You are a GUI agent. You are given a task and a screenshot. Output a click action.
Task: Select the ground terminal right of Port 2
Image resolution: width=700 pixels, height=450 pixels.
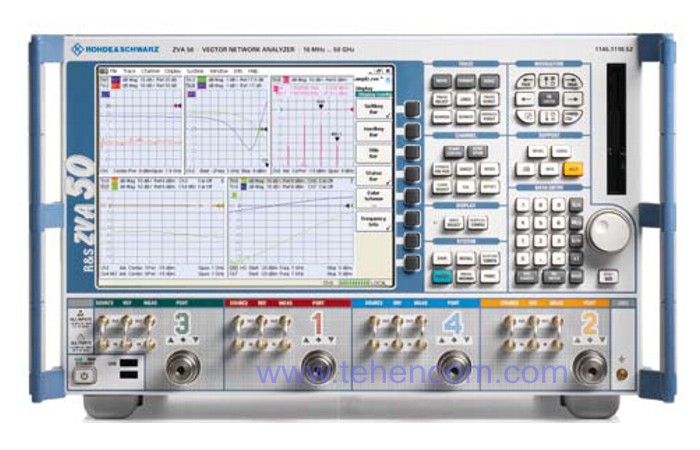(x=621, y=375)
